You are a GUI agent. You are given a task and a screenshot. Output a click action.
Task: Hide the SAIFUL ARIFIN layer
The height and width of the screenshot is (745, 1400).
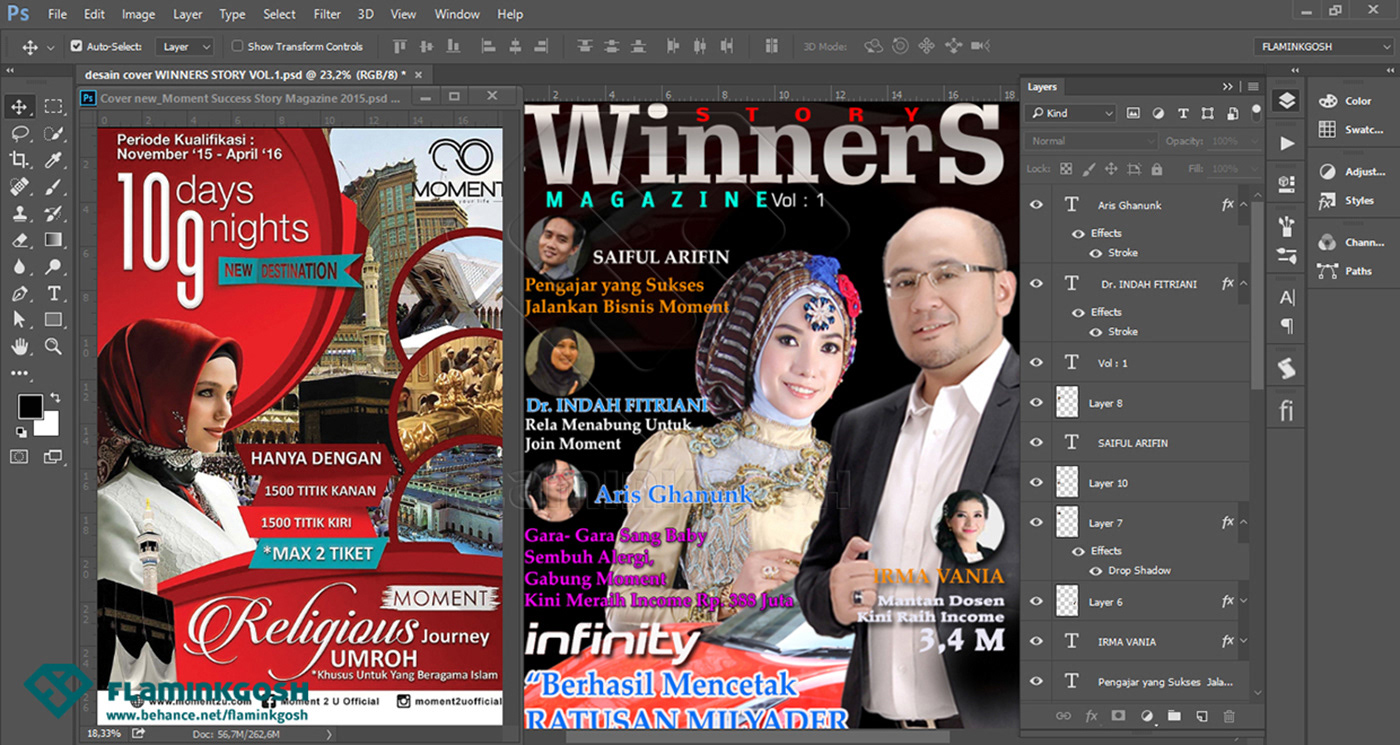pyautogui.click(x=1036, y=442)
